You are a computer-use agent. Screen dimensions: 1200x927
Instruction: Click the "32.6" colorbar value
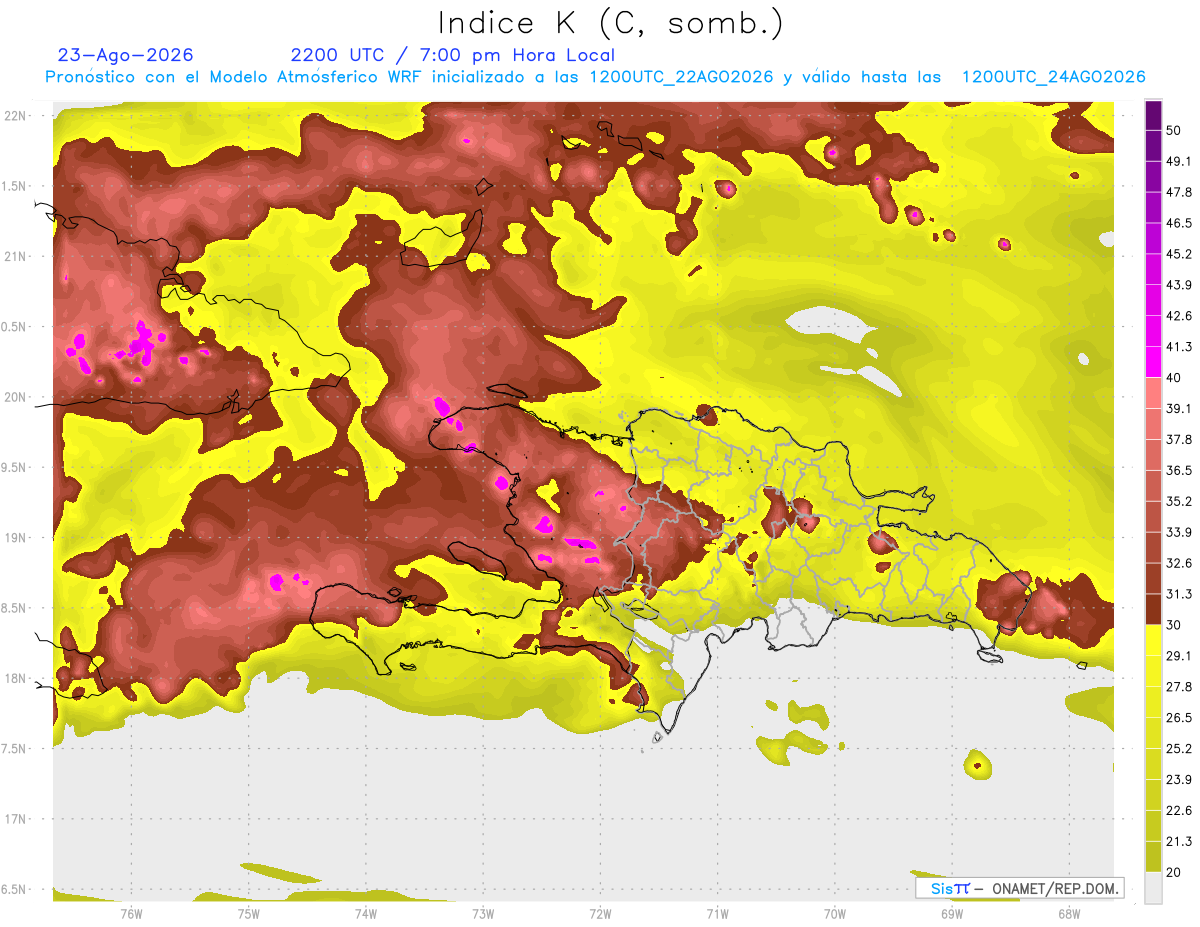(x=1178, y=563)
